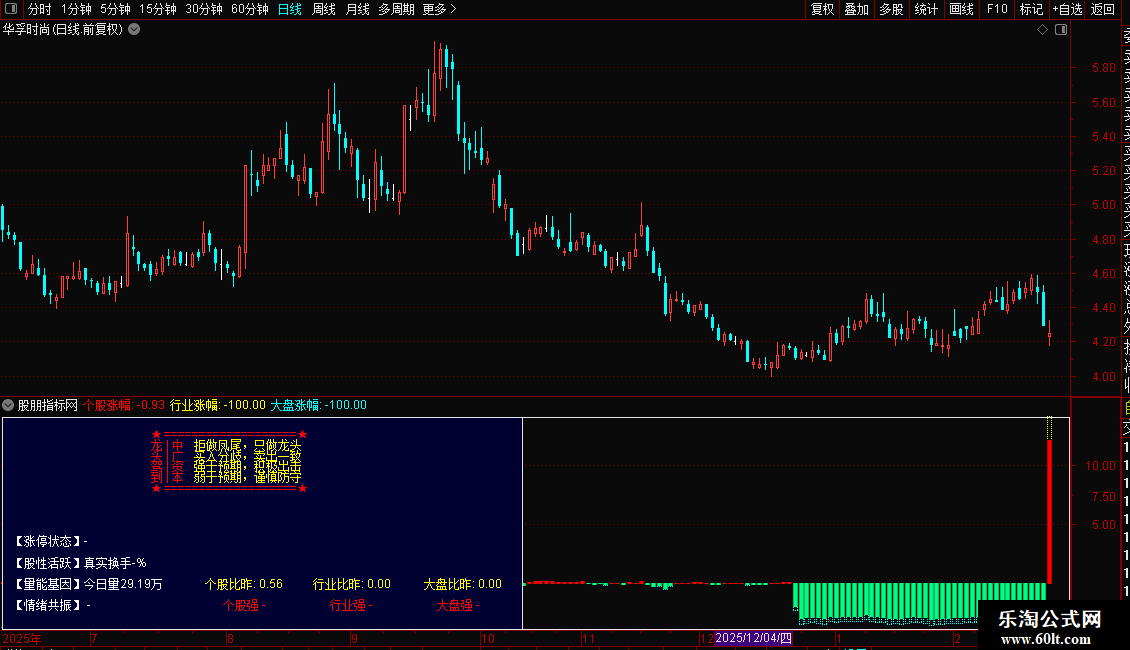Viewport: 1130px width, 650px height.
Task: Click the 标记 mark button
Action: click(1031, 9)
